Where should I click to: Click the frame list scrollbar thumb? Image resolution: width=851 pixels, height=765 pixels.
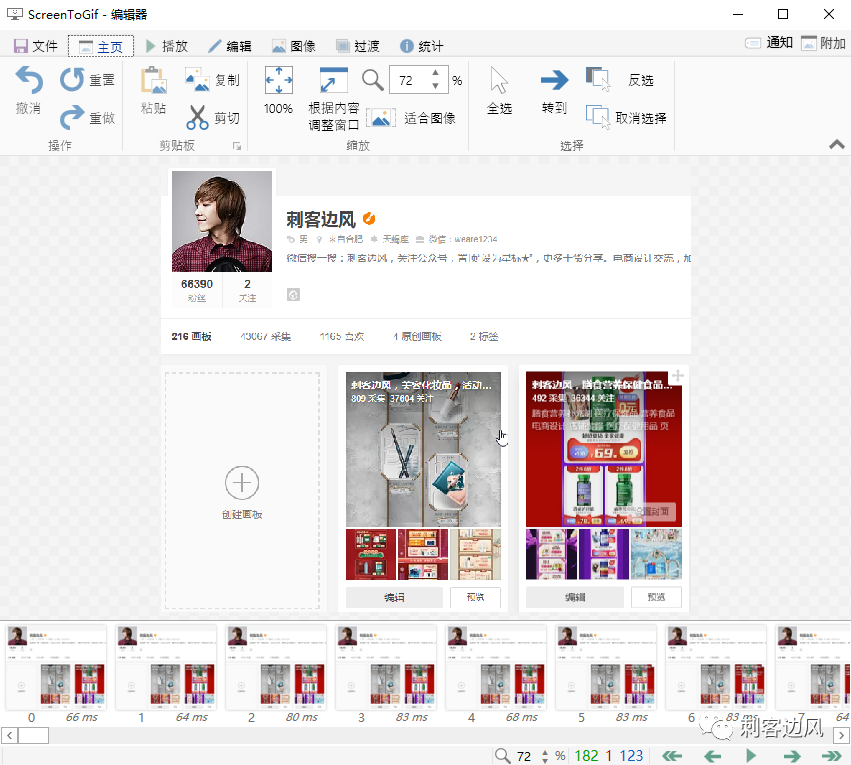pyautogui.click(x=34, y=736)
